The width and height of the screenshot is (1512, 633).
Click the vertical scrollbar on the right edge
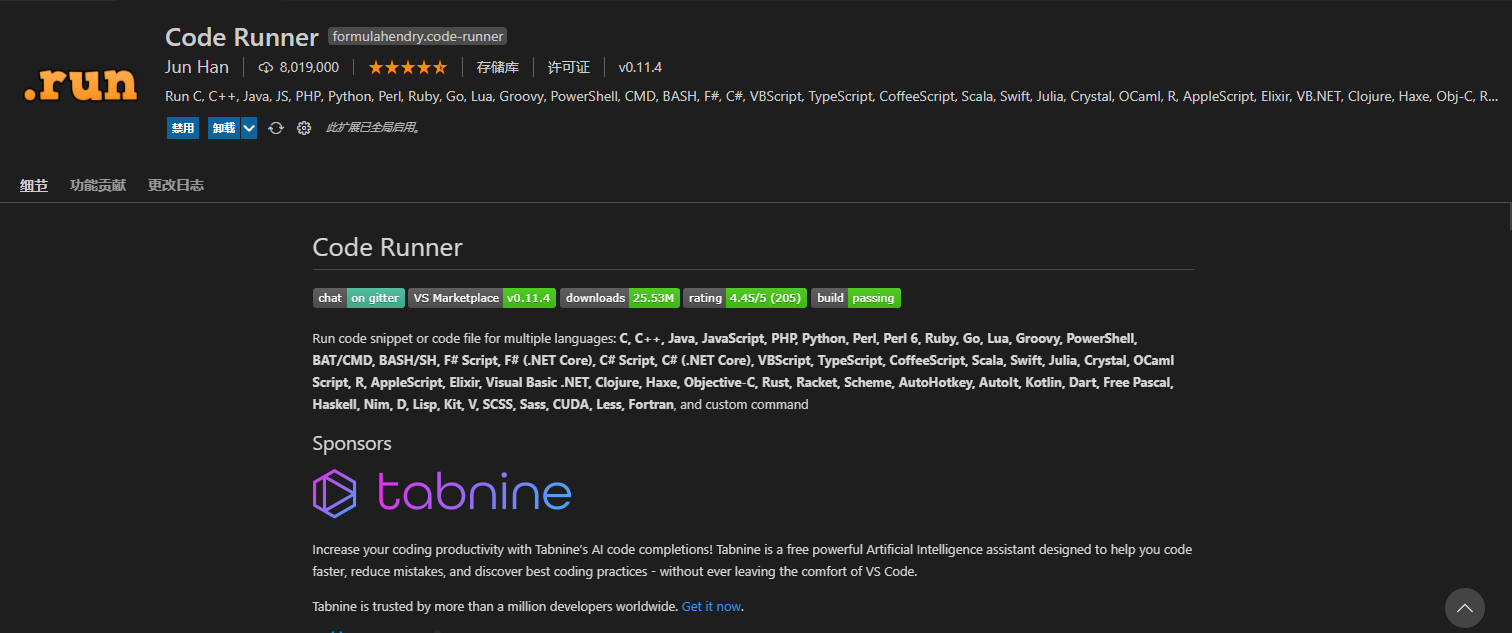[x=1508, y=217]
